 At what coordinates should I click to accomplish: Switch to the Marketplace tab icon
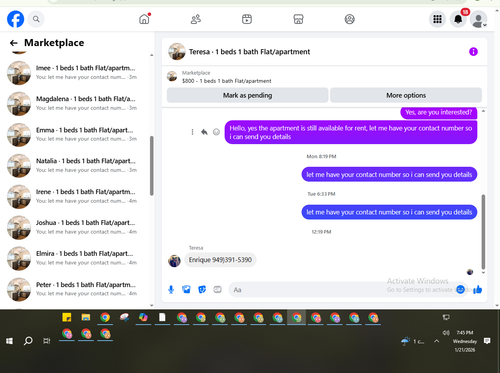pos(298,19)
